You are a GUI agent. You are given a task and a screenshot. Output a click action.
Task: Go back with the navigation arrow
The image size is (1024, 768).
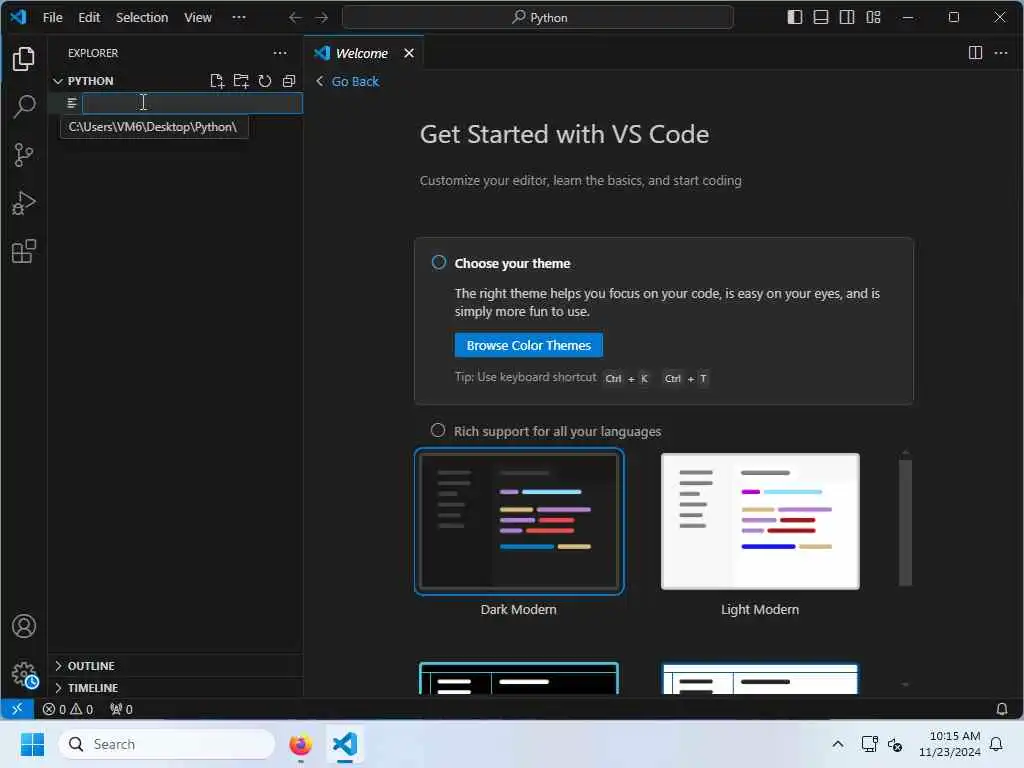295,18
